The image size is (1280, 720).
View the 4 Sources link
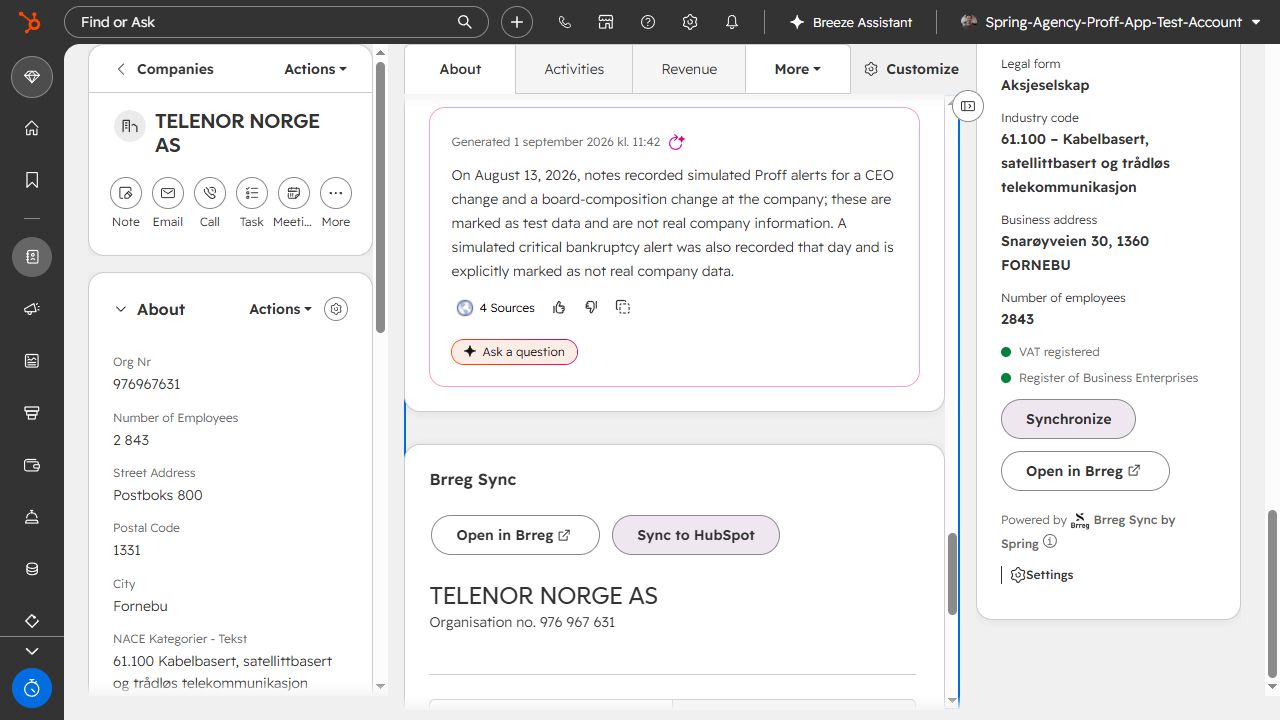(496, 308)
